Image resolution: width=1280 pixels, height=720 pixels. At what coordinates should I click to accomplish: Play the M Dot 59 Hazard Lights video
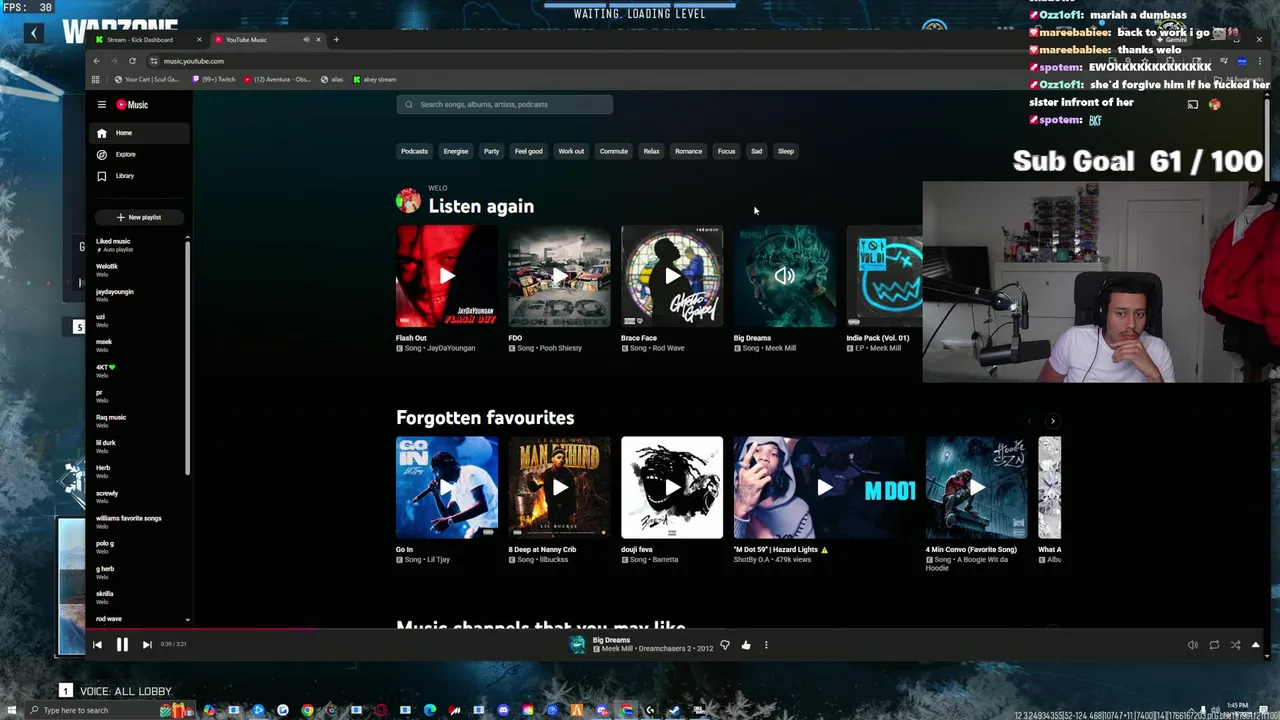824,487
